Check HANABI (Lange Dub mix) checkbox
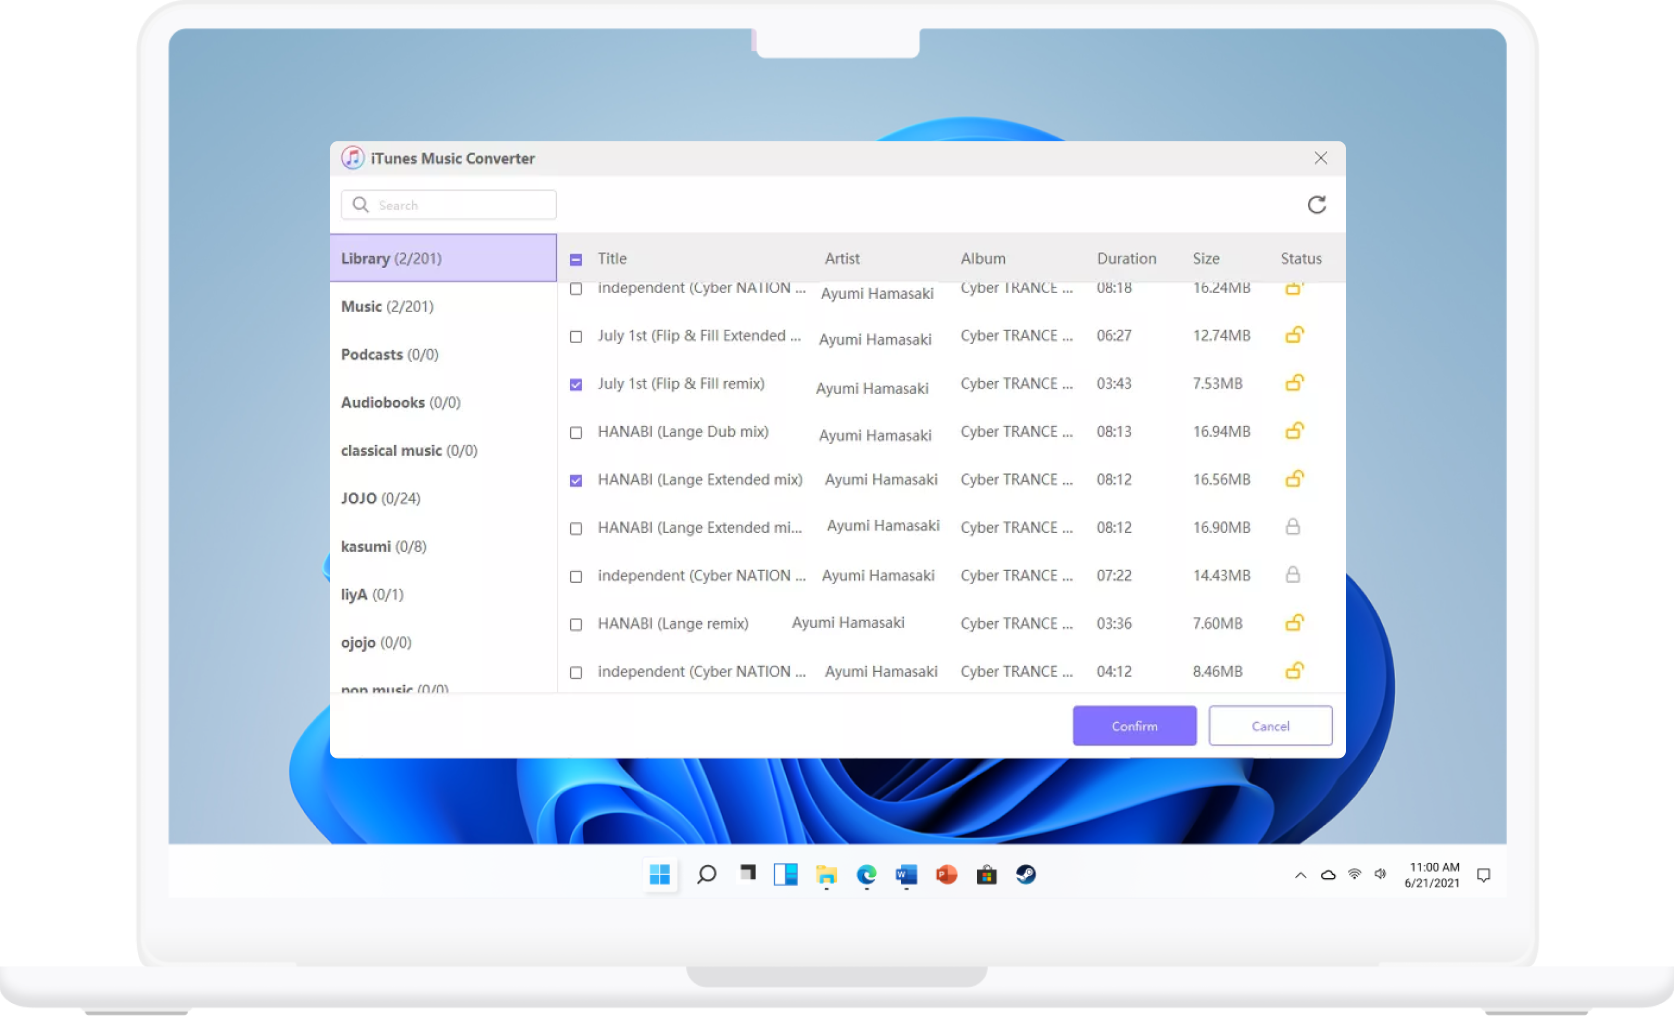Screen dimensions: 1674x1016 [x=576, y=433]
